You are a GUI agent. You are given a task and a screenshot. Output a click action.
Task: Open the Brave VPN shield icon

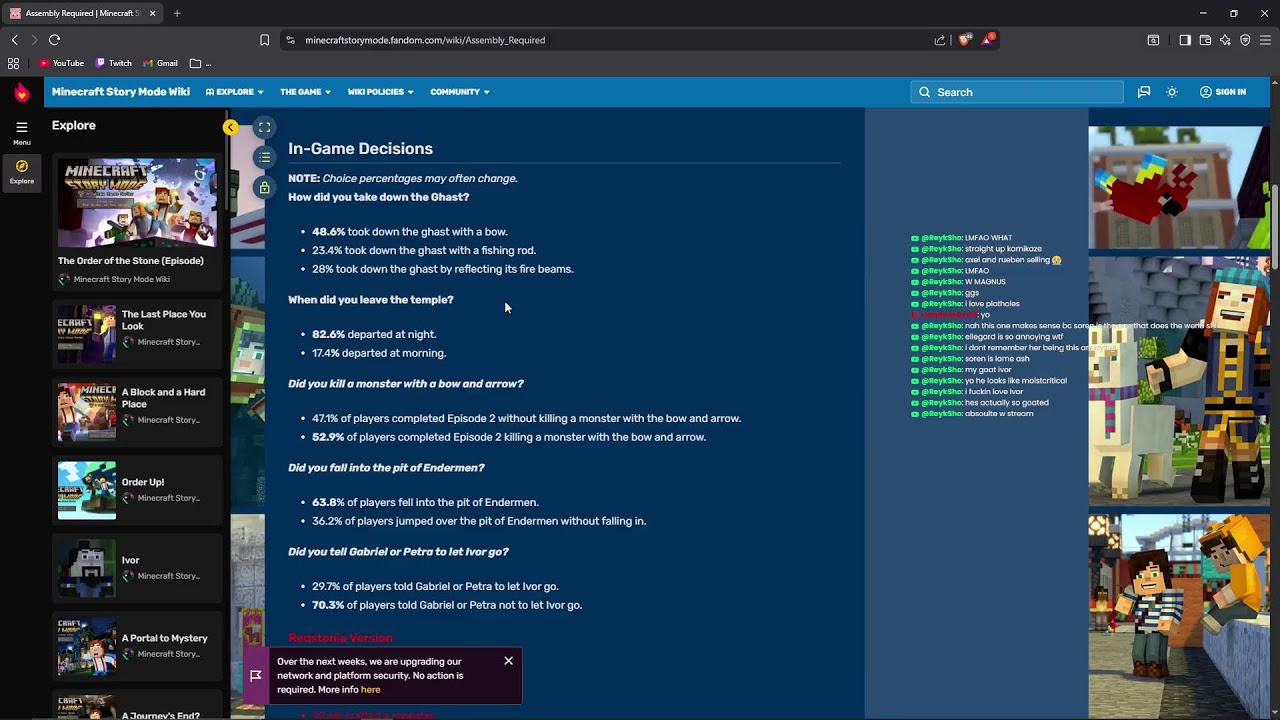point(1245,40)
